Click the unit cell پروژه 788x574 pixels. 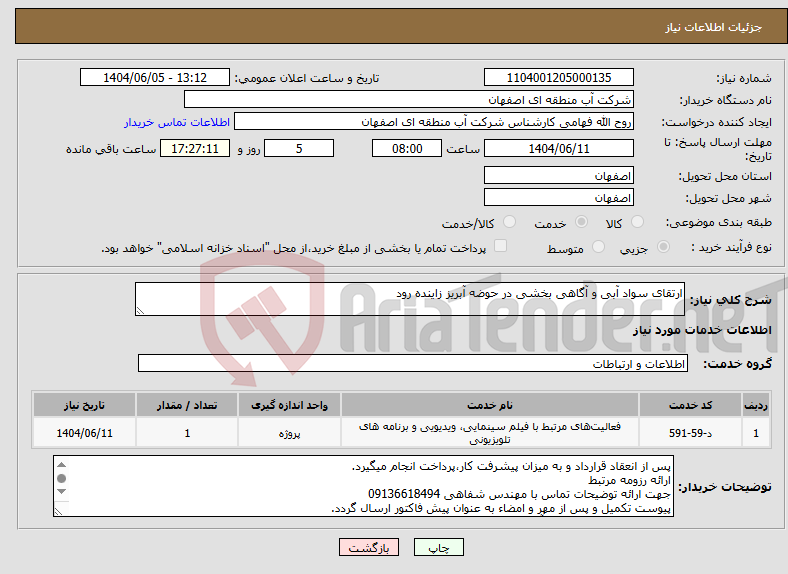coord(289,433)
